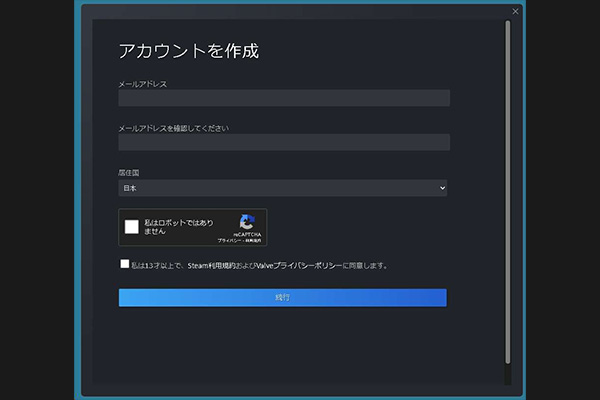Image resolution: width=600 pixels, height=400 pixels.
Task: Click the chevron arrow on the country selector
Action: [442, 188]
